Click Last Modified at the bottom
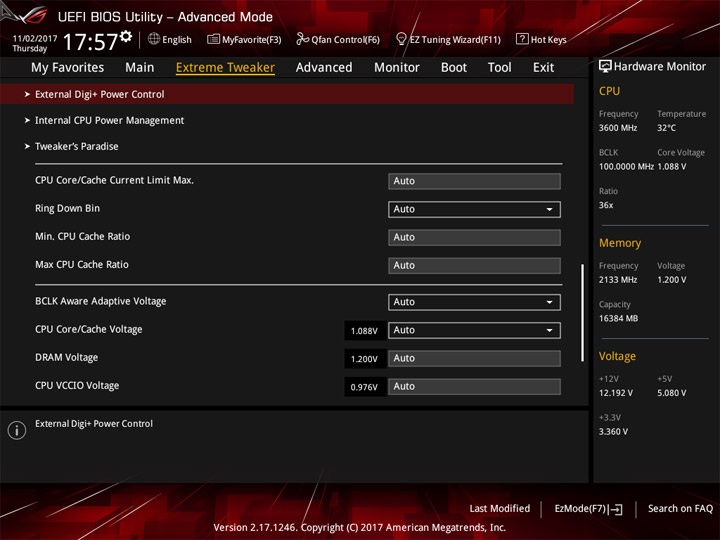This screenshot has height=540, width=720. (x=500, y=509)
